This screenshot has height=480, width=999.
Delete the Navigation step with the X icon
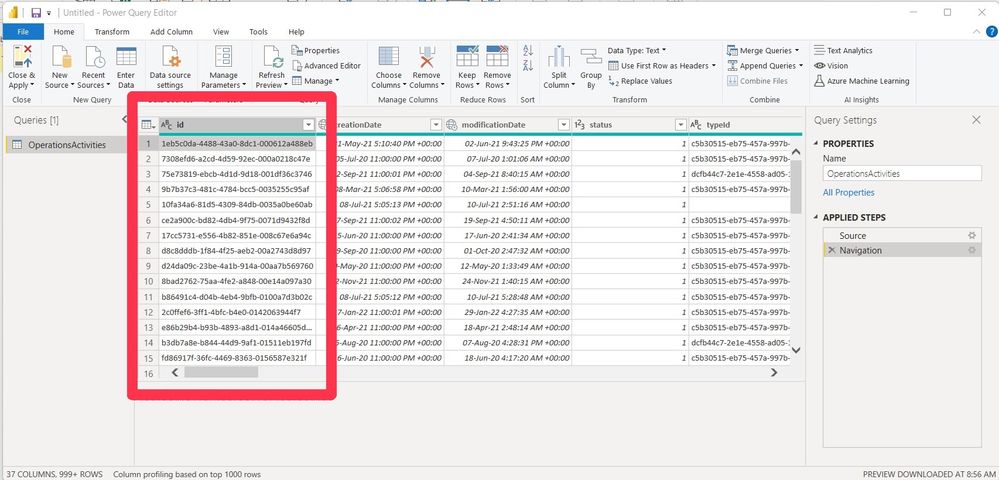(x=831, y=251)
